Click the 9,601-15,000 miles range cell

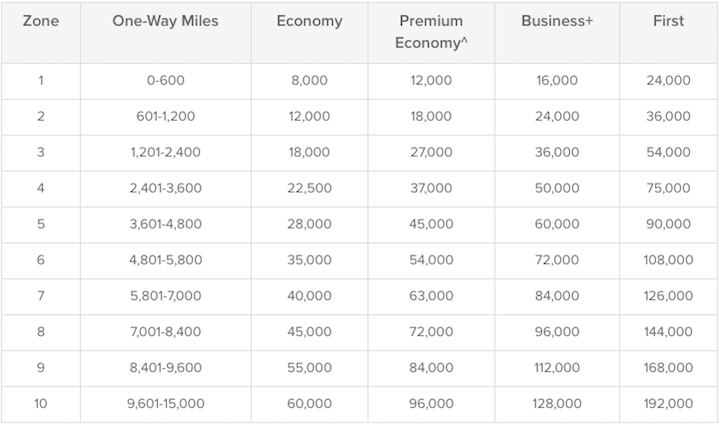[x=165, y=404]
